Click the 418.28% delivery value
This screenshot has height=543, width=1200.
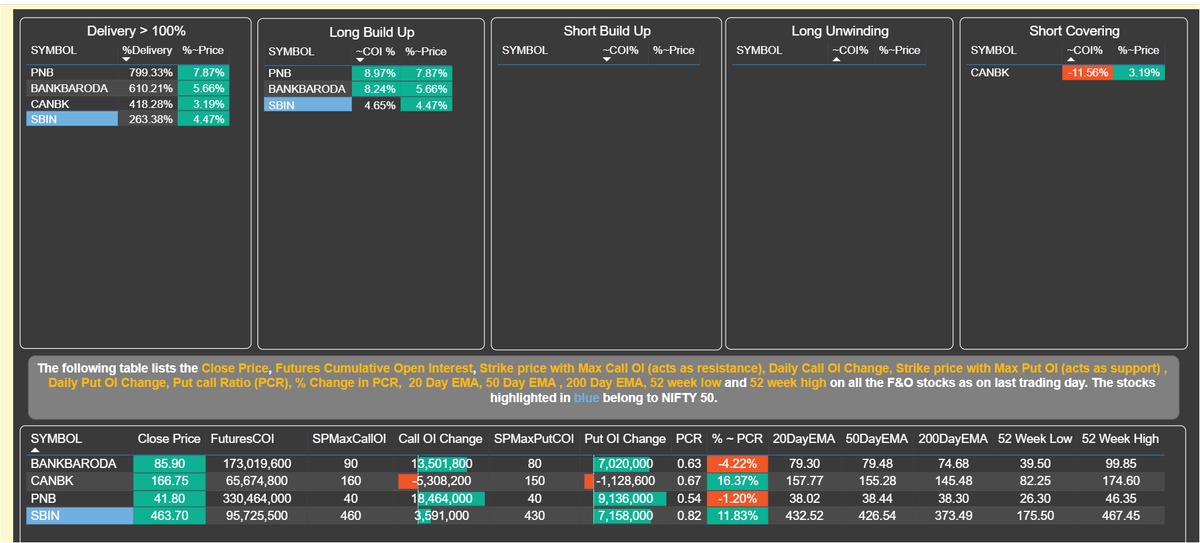(151, 104)
